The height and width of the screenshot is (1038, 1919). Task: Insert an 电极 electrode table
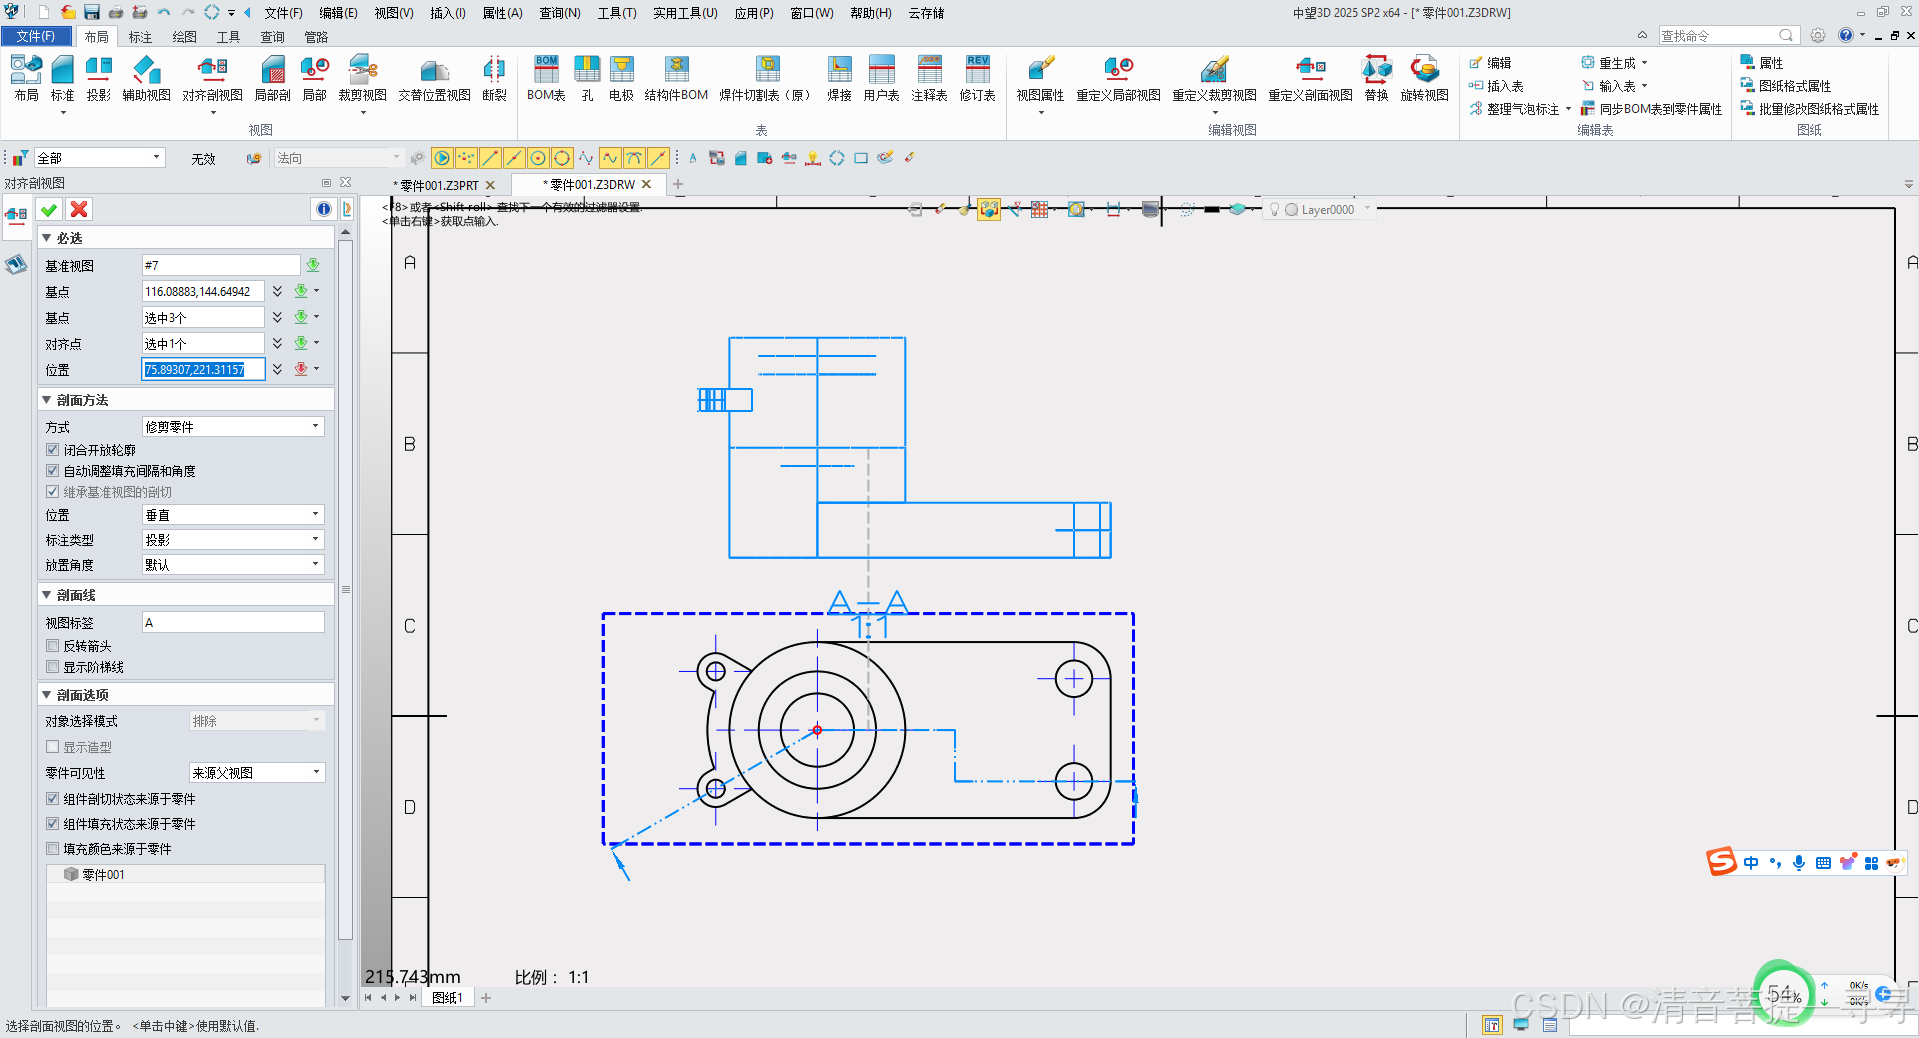[621, 78]
